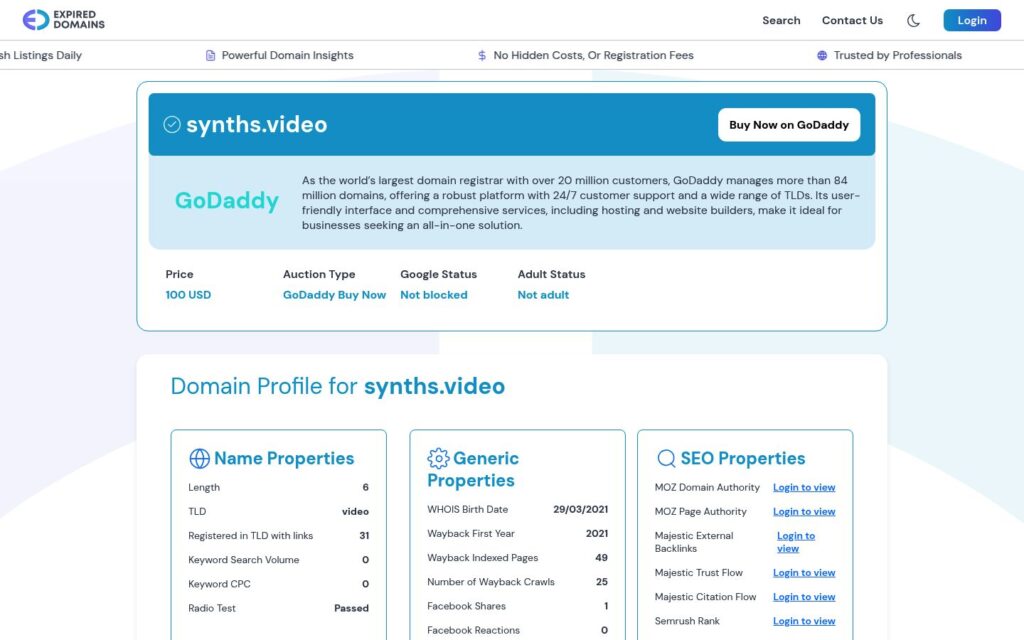This screenshot has width=1024, height=640.
Task: Click the Powerful Domain Insights text
Action: (287, 56)
